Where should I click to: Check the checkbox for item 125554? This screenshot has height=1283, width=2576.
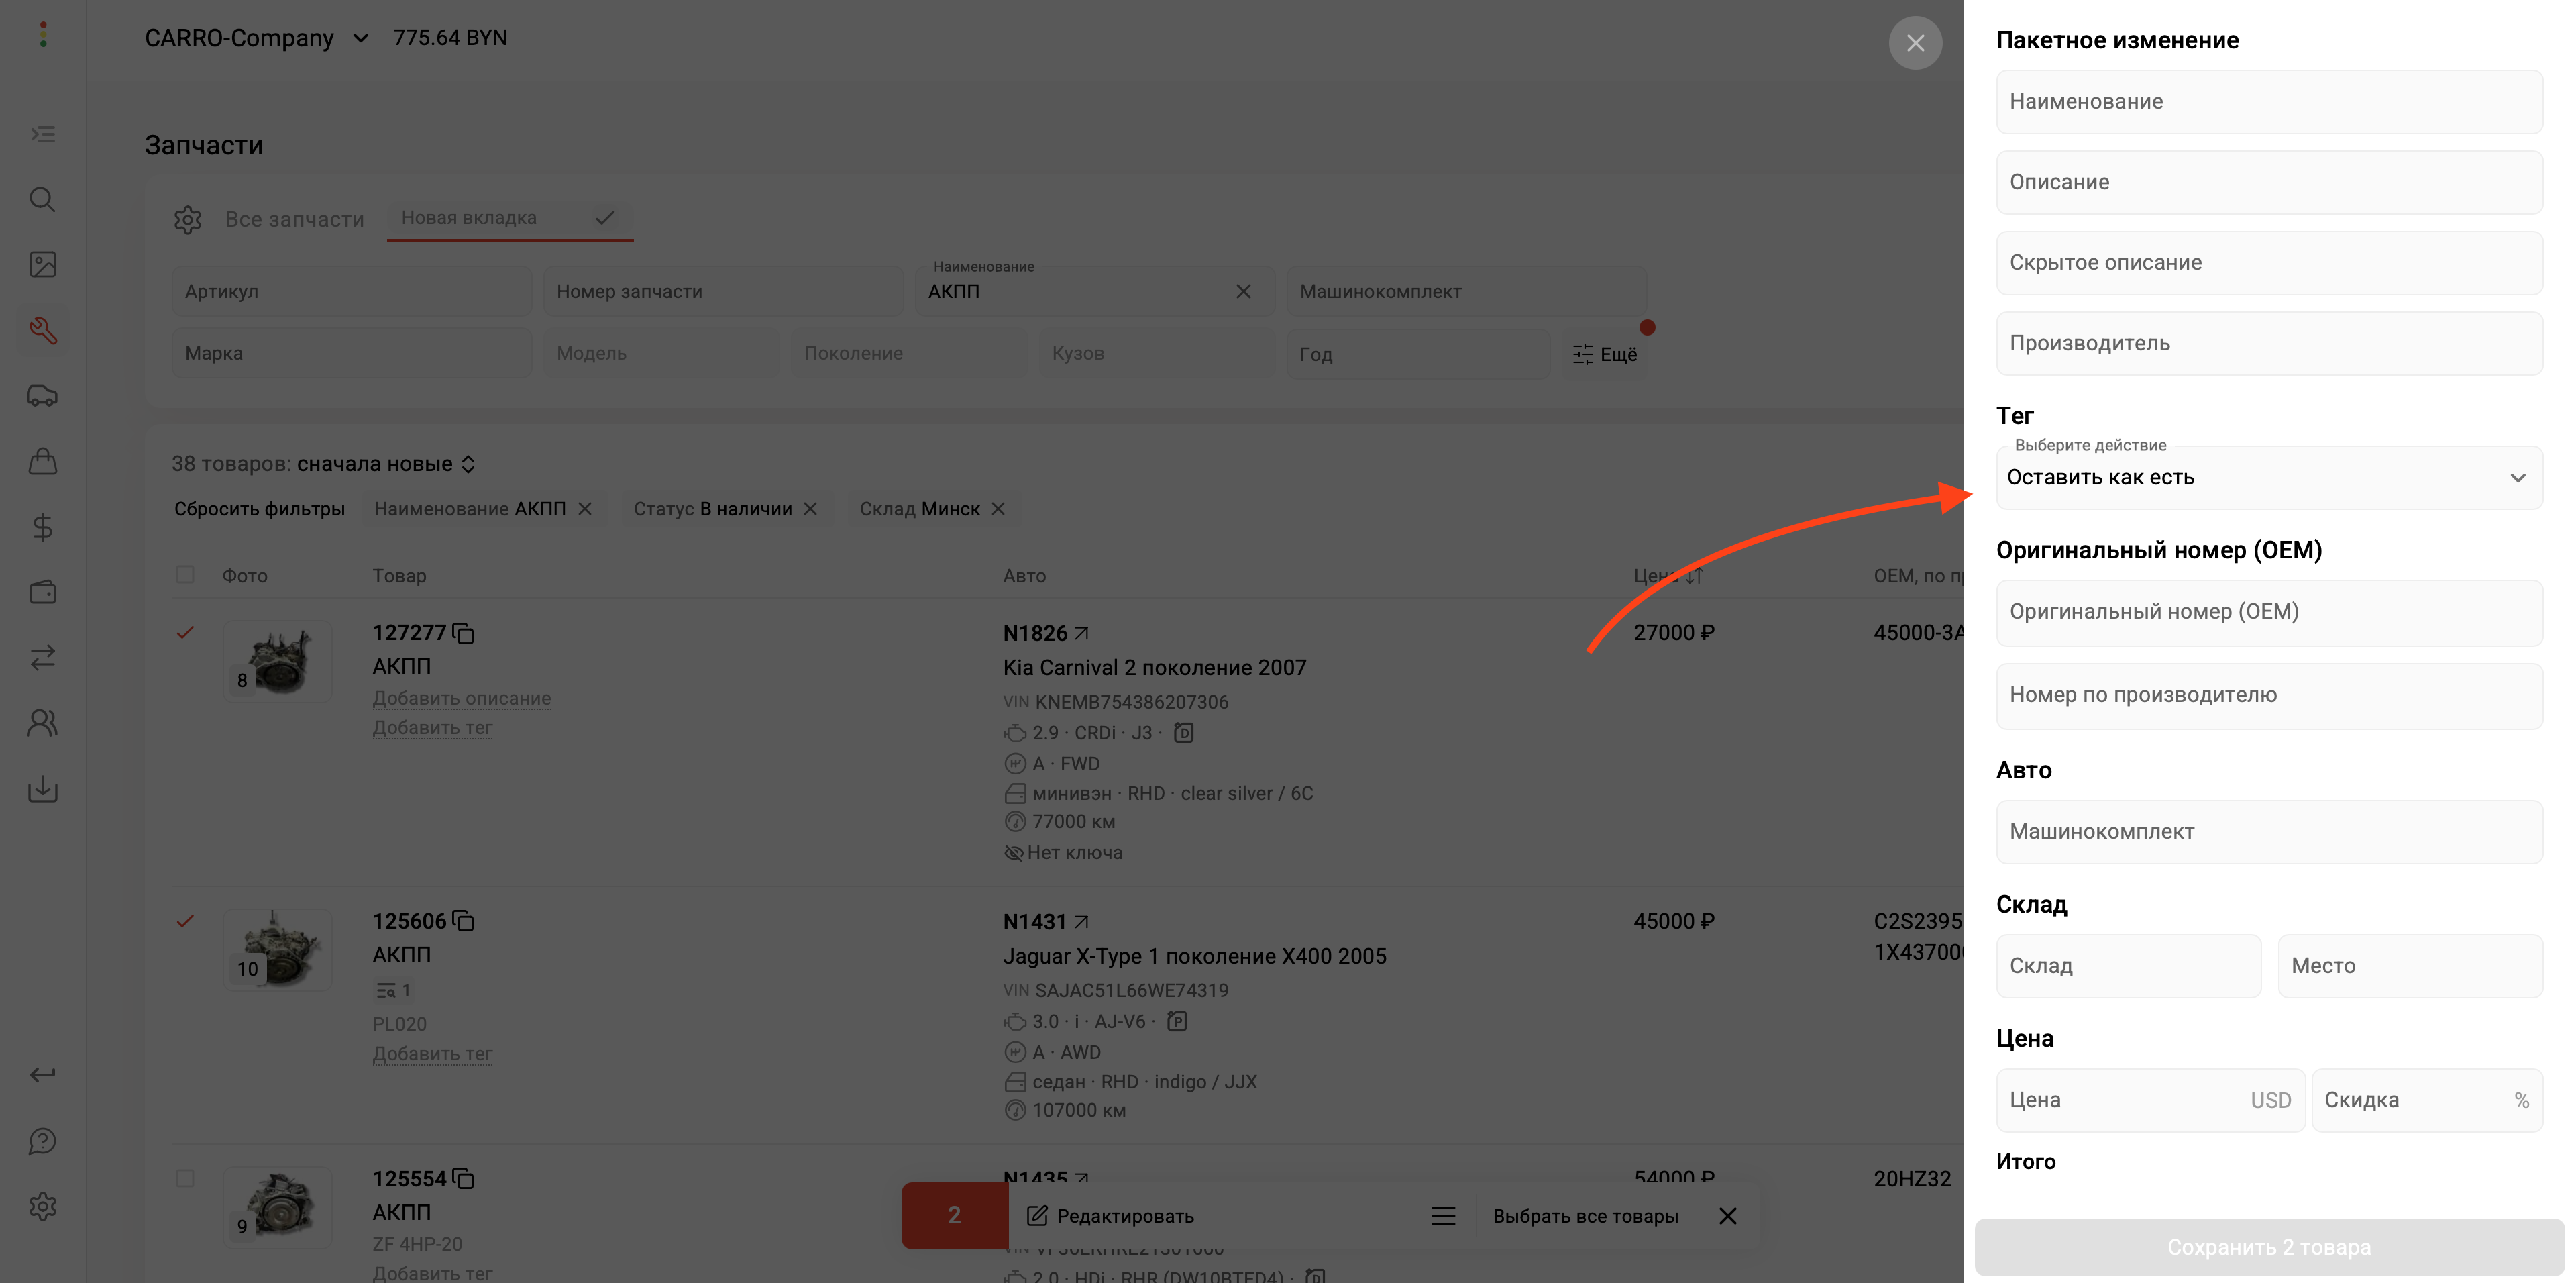(185, 1178)
